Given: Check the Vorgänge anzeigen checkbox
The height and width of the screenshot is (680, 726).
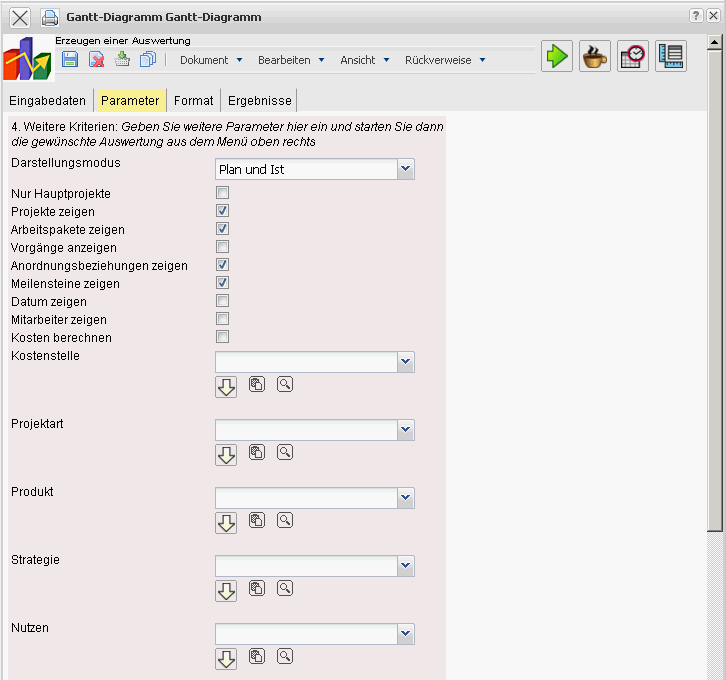Looking at the screenshot, I should tap(222, 247).
